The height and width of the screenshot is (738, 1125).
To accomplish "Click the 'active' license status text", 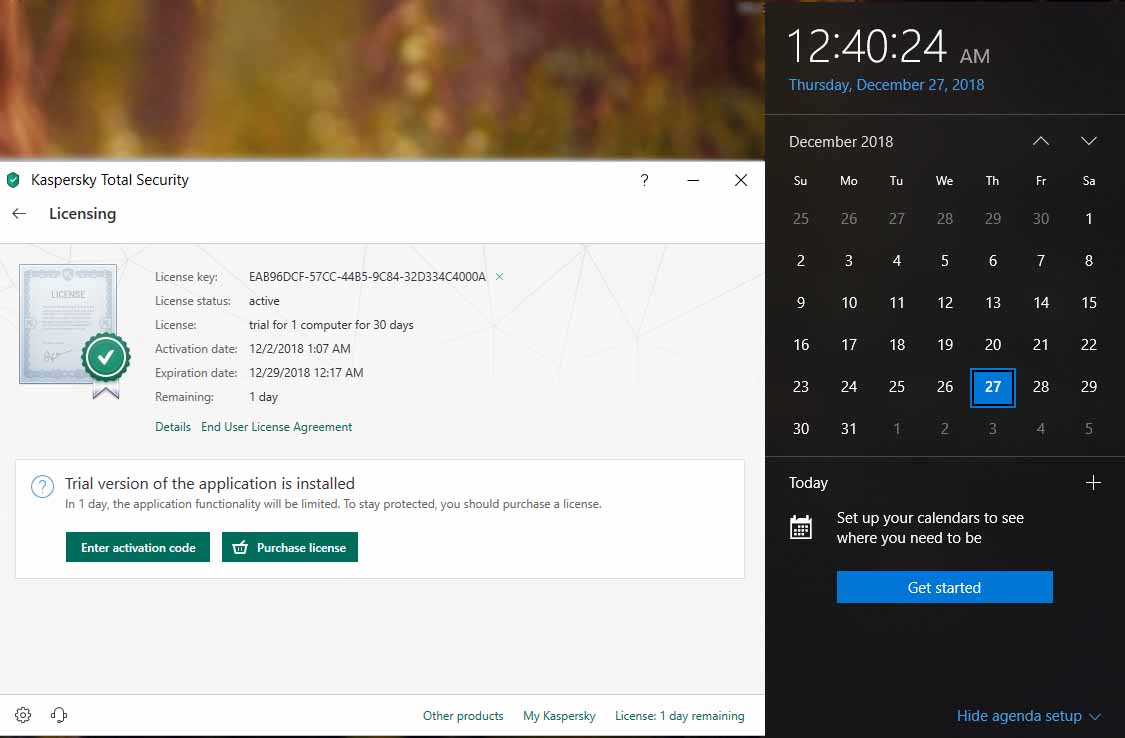I will (264, 301).
